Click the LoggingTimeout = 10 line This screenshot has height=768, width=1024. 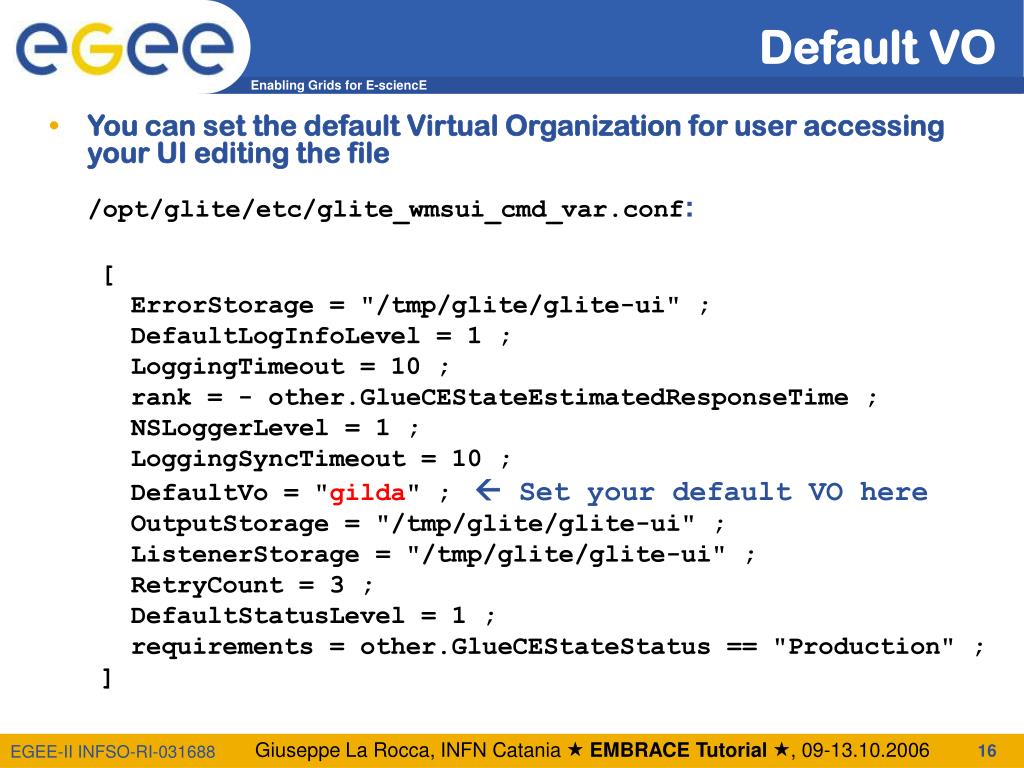coord(290,366)
